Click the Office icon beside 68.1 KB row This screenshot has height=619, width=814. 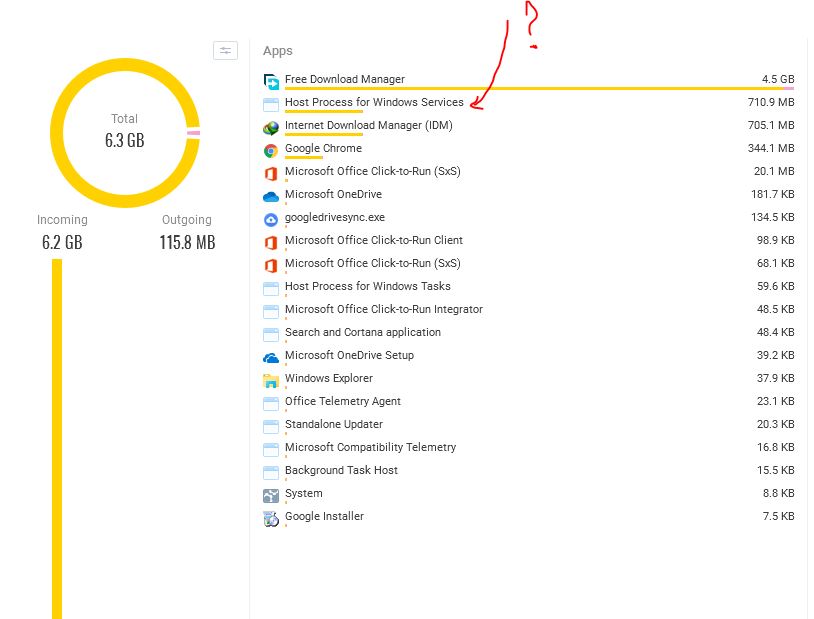[271, 265]
